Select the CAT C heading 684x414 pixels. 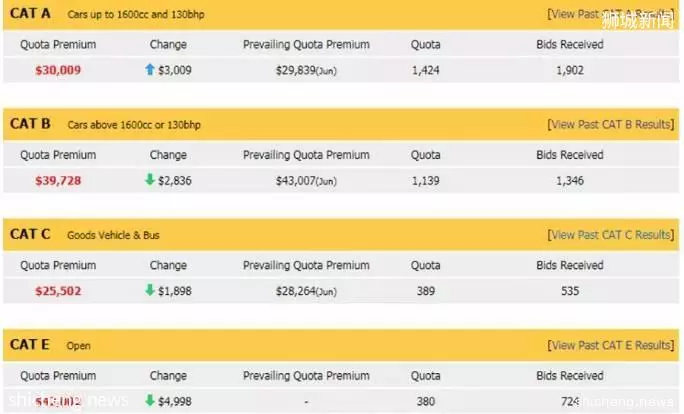30,234
